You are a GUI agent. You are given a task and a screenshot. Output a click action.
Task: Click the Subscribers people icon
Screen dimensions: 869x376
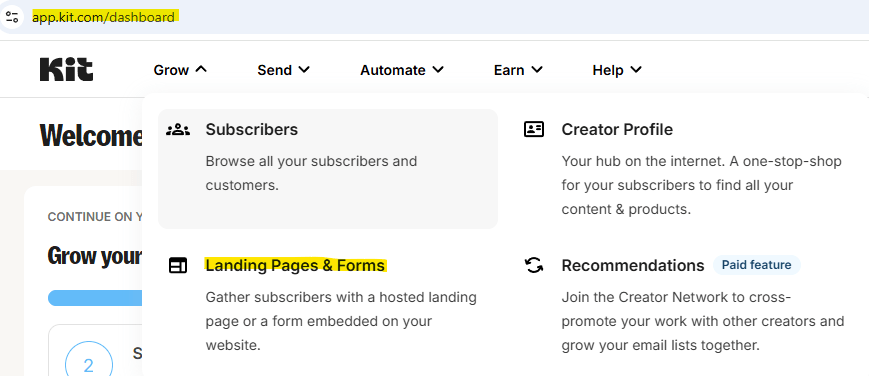coord(178,130)
